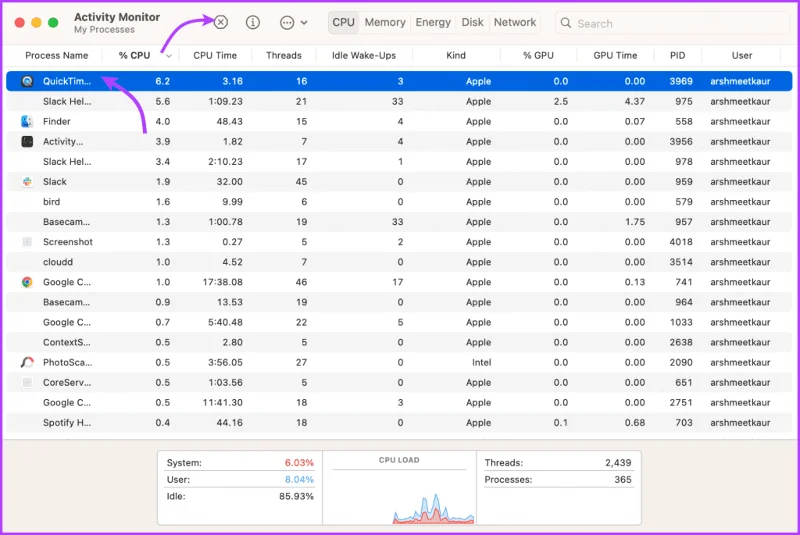Click the Google Chrome icon in row 741
This screenshot has height=535, width=800.
pos(27,282)
